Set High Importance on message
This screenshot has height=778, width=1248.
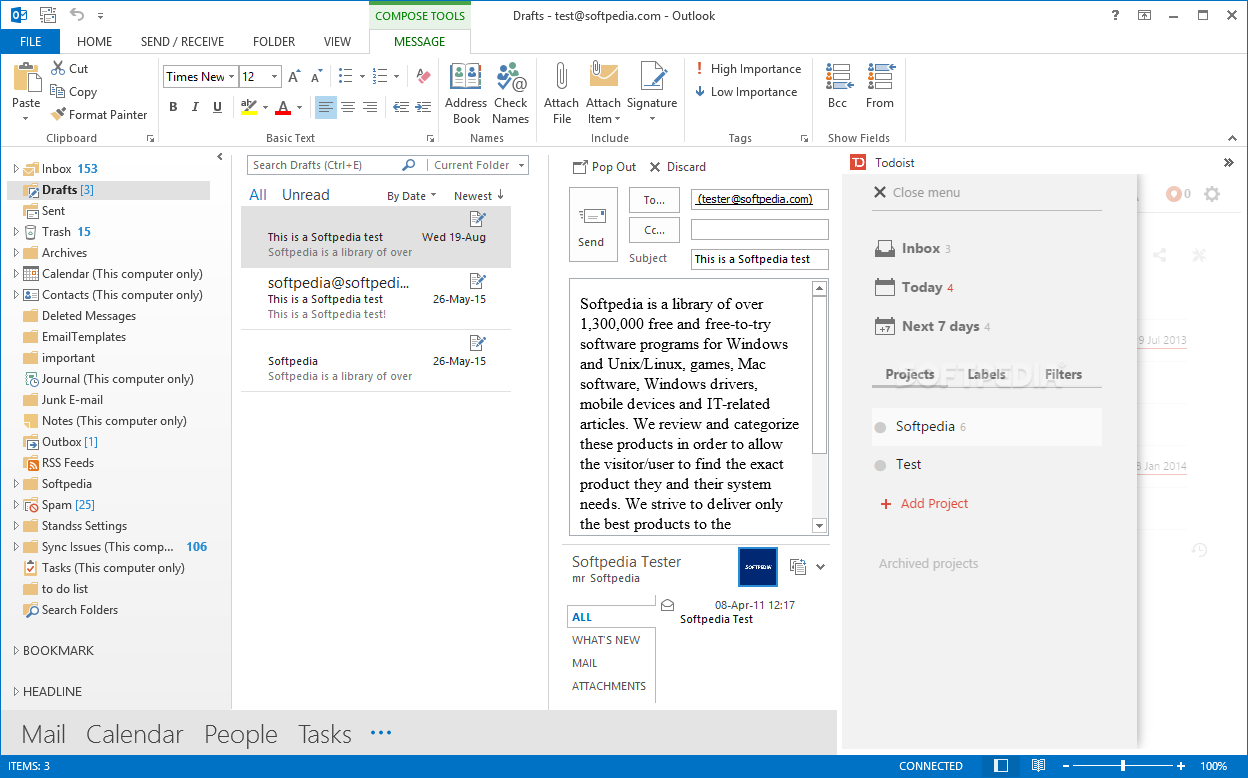click(x=748, y=69)
